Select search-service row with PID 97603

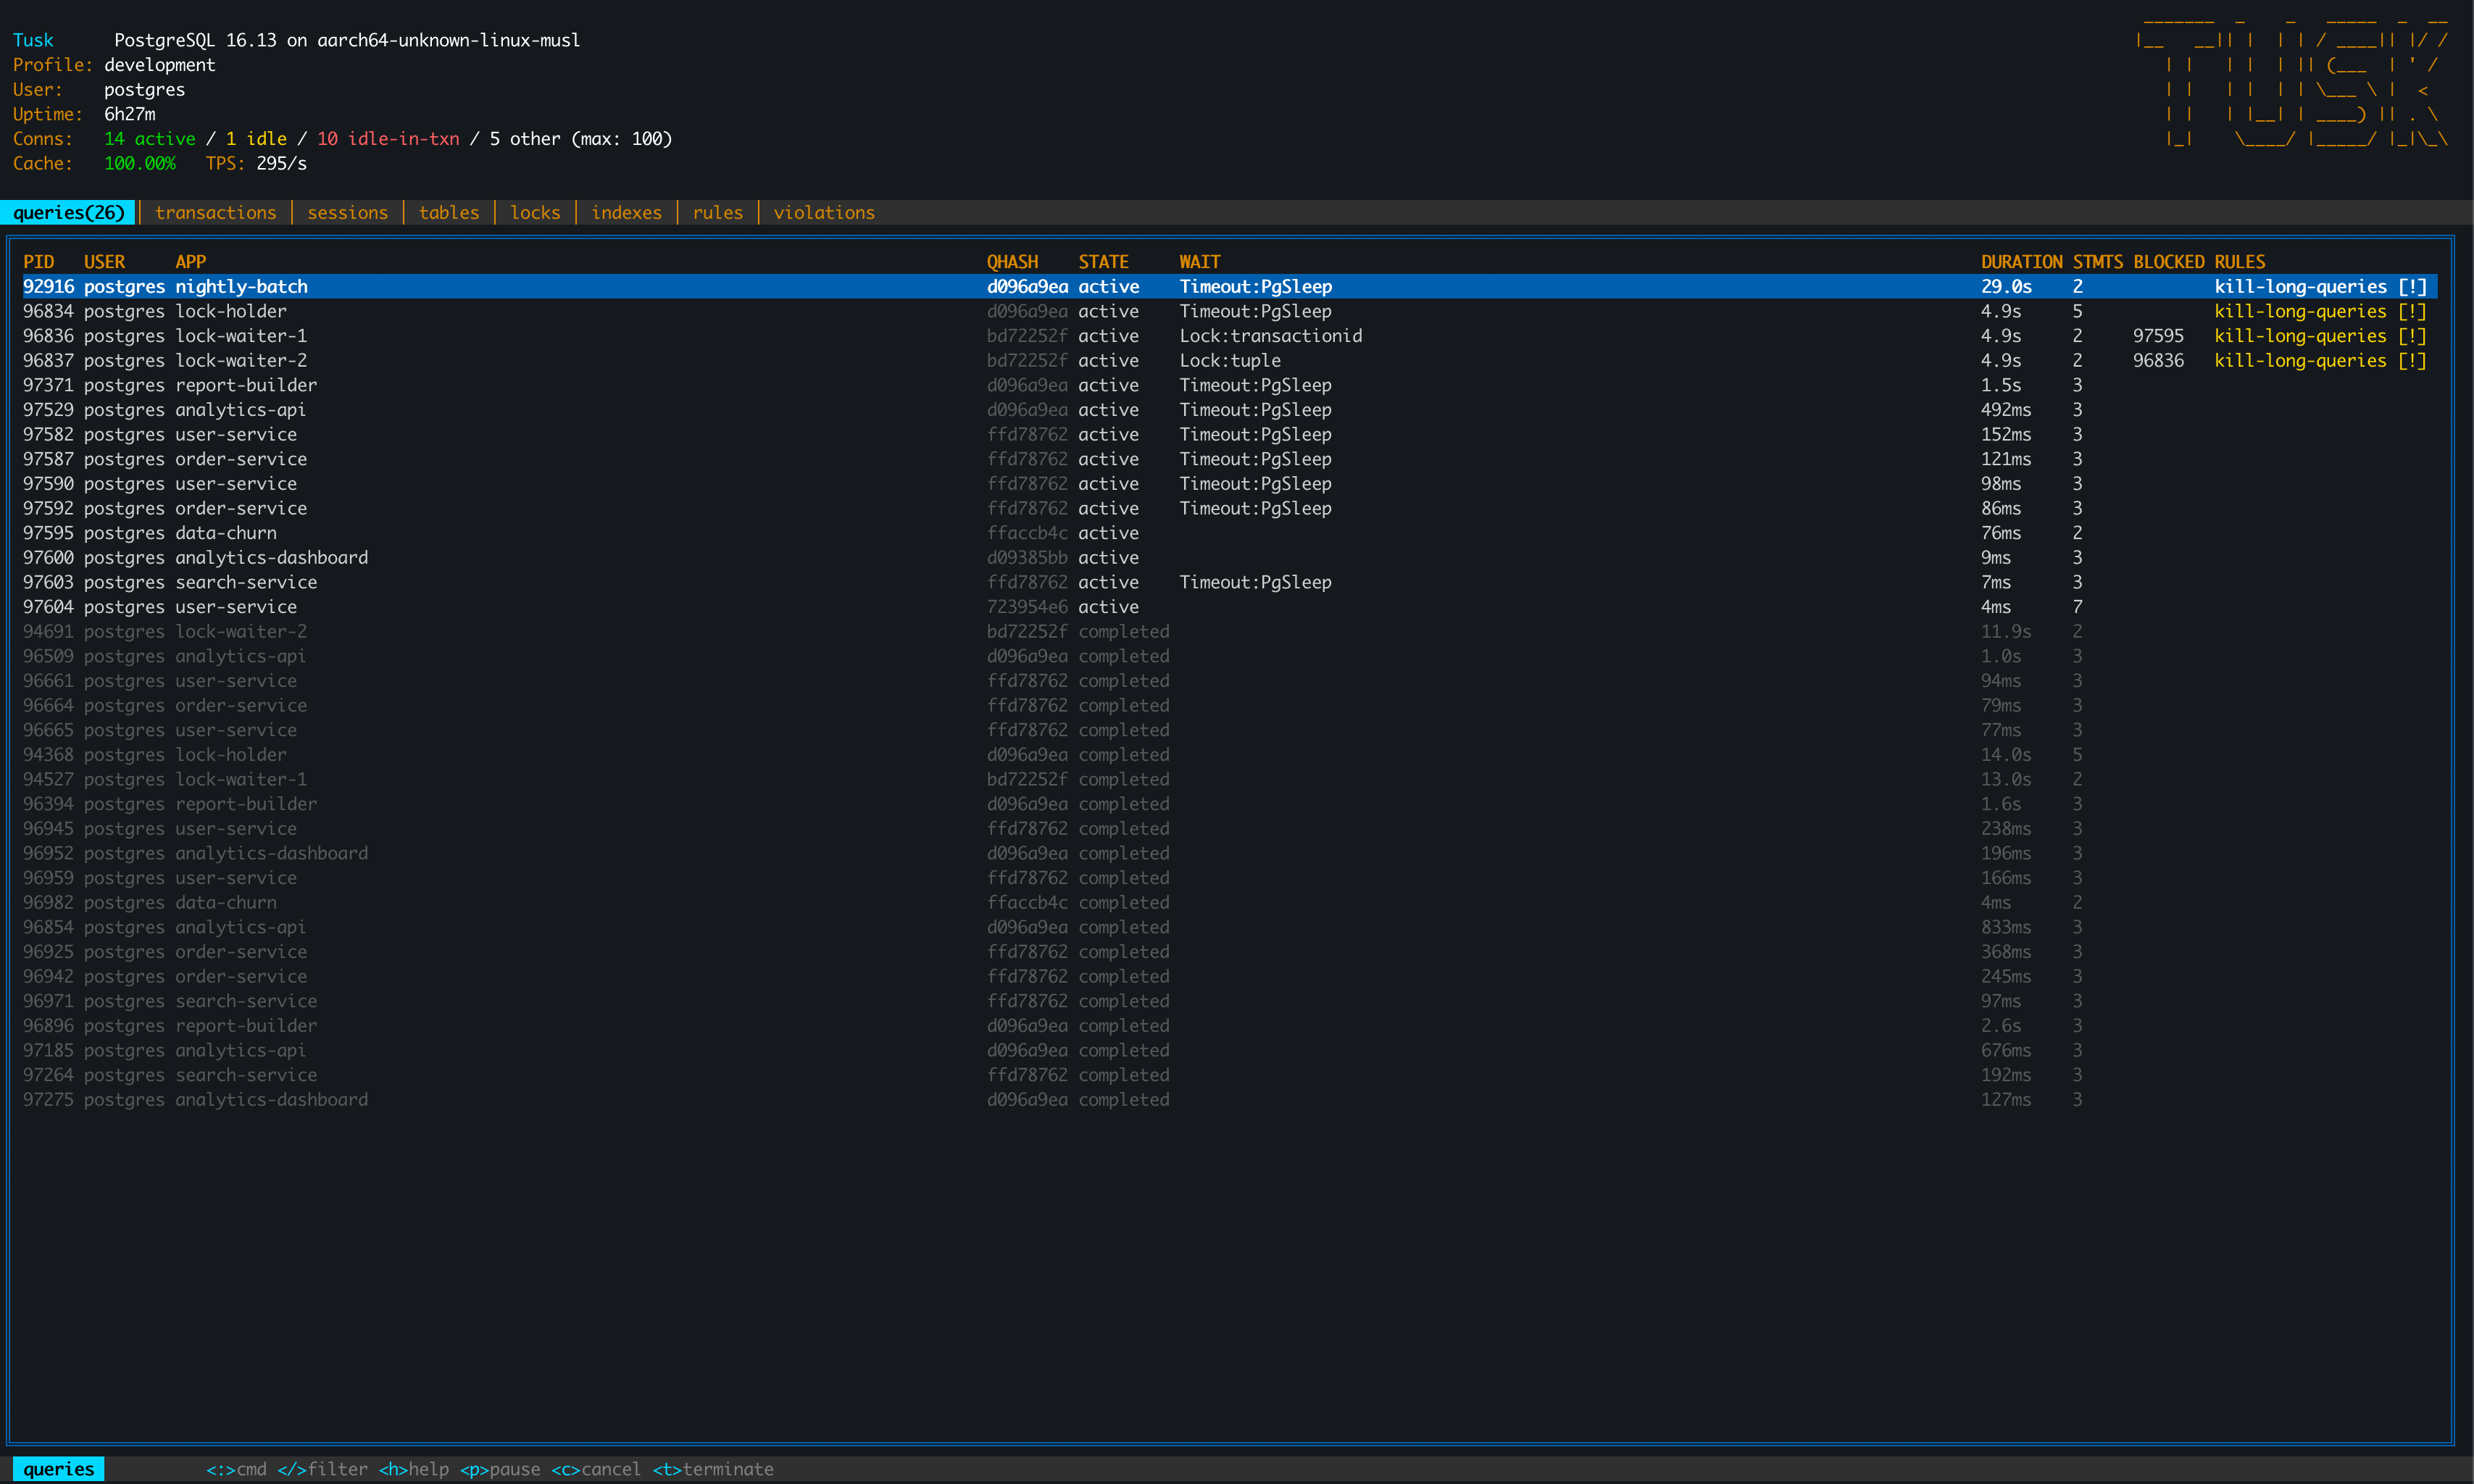coord(1229,582)
